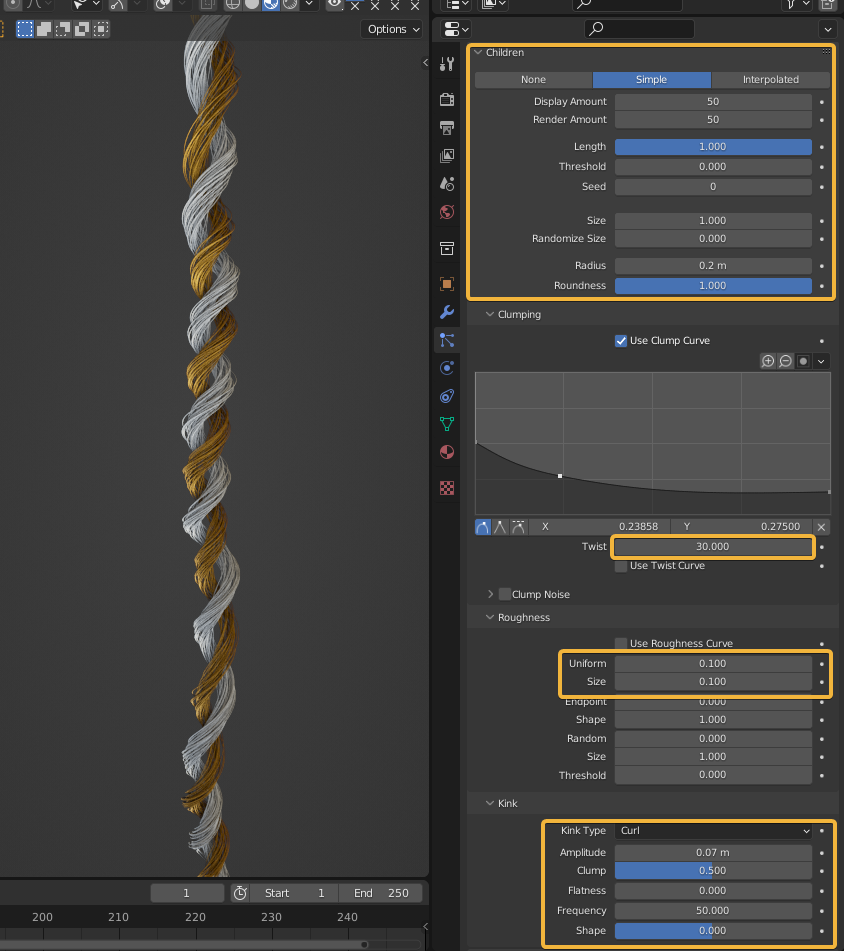This screenshot has width=844, height=951.
Task: Open Texture Properties (checkered icon)
Action: tap(447, 487)
